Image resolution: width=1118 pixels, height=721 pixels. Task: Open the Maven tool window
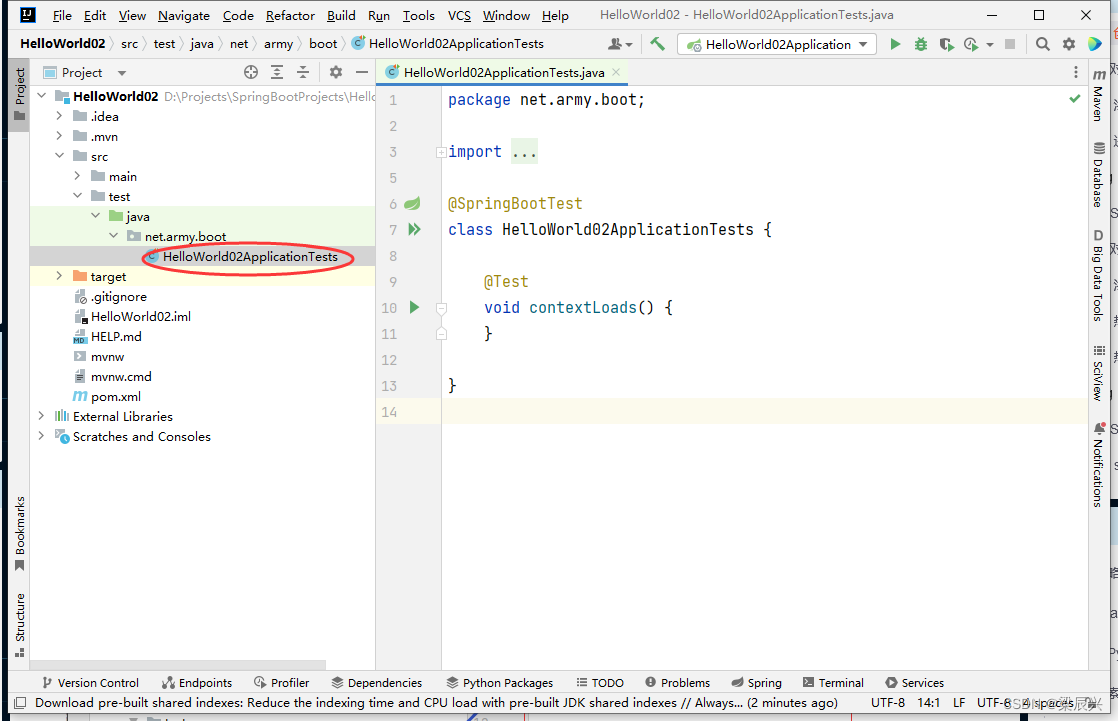click(x=1098, y=96)
